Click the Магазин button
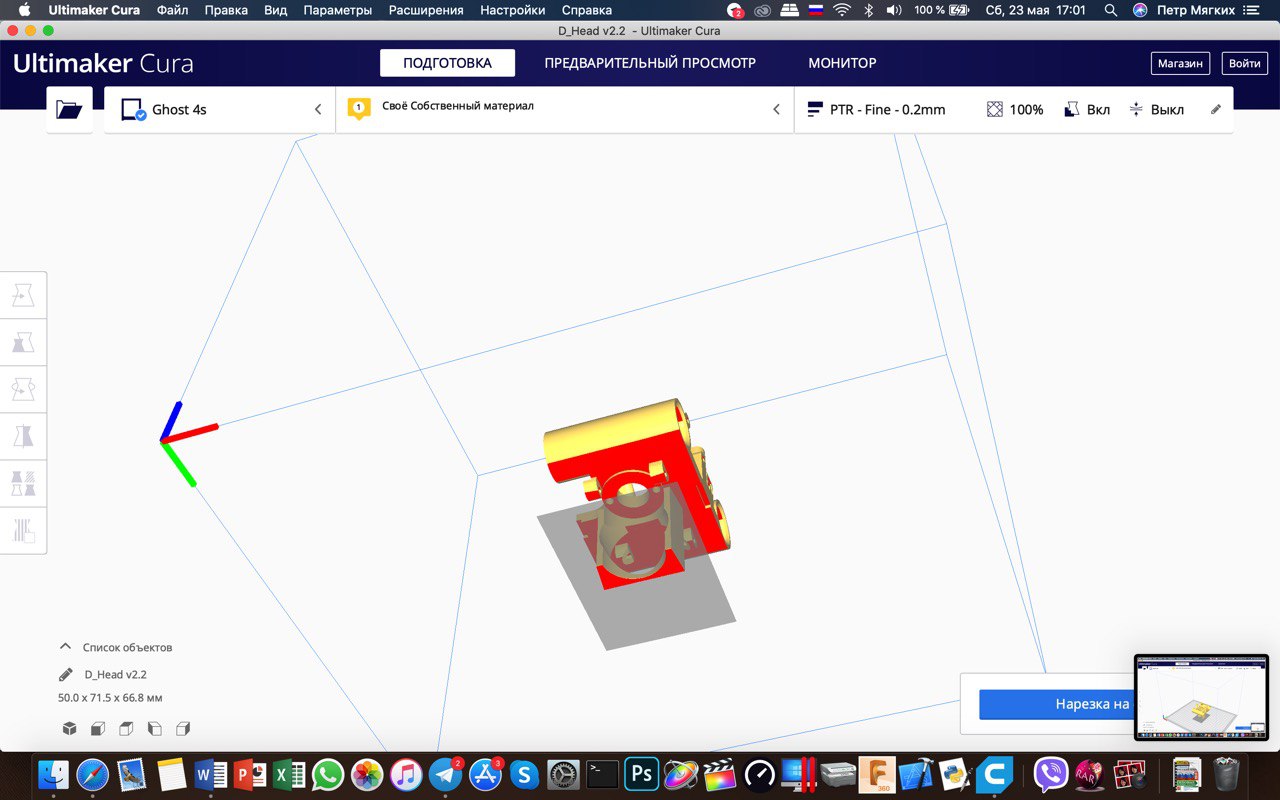Viewport: 1280px width, 800px height. pos(1180,63)
